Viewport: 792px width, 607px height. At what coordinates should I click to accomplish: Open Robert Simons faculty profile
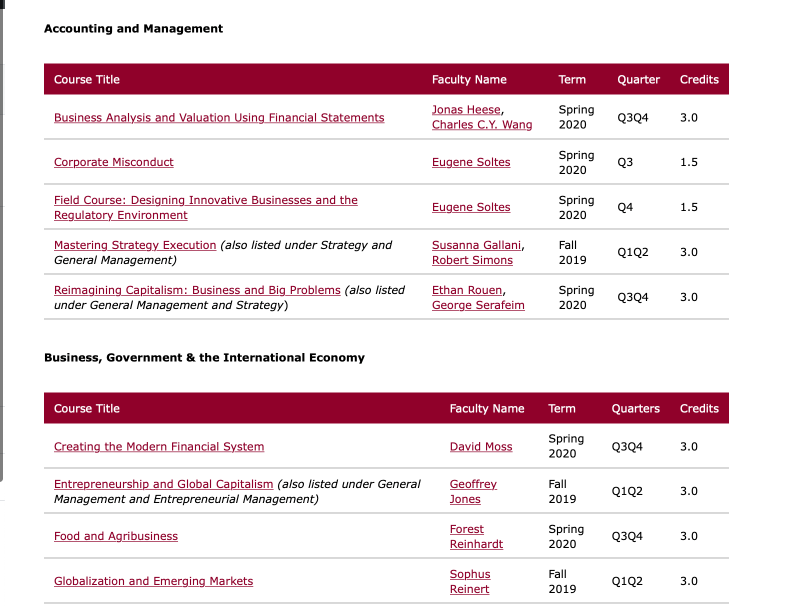(x=472, y=260)
